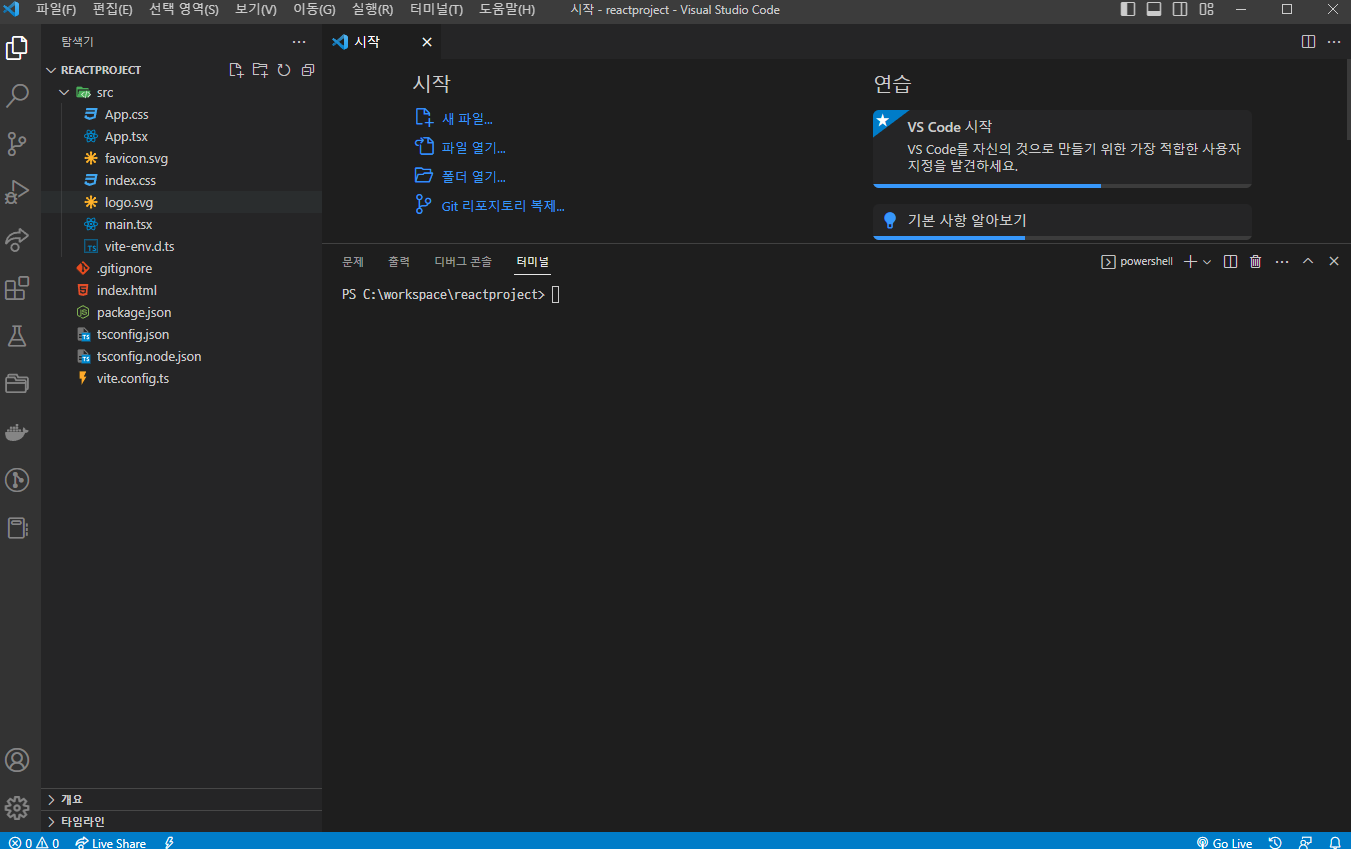Open the 터미널(T) menu
The image size is (1351, 849).
point(437,9)
